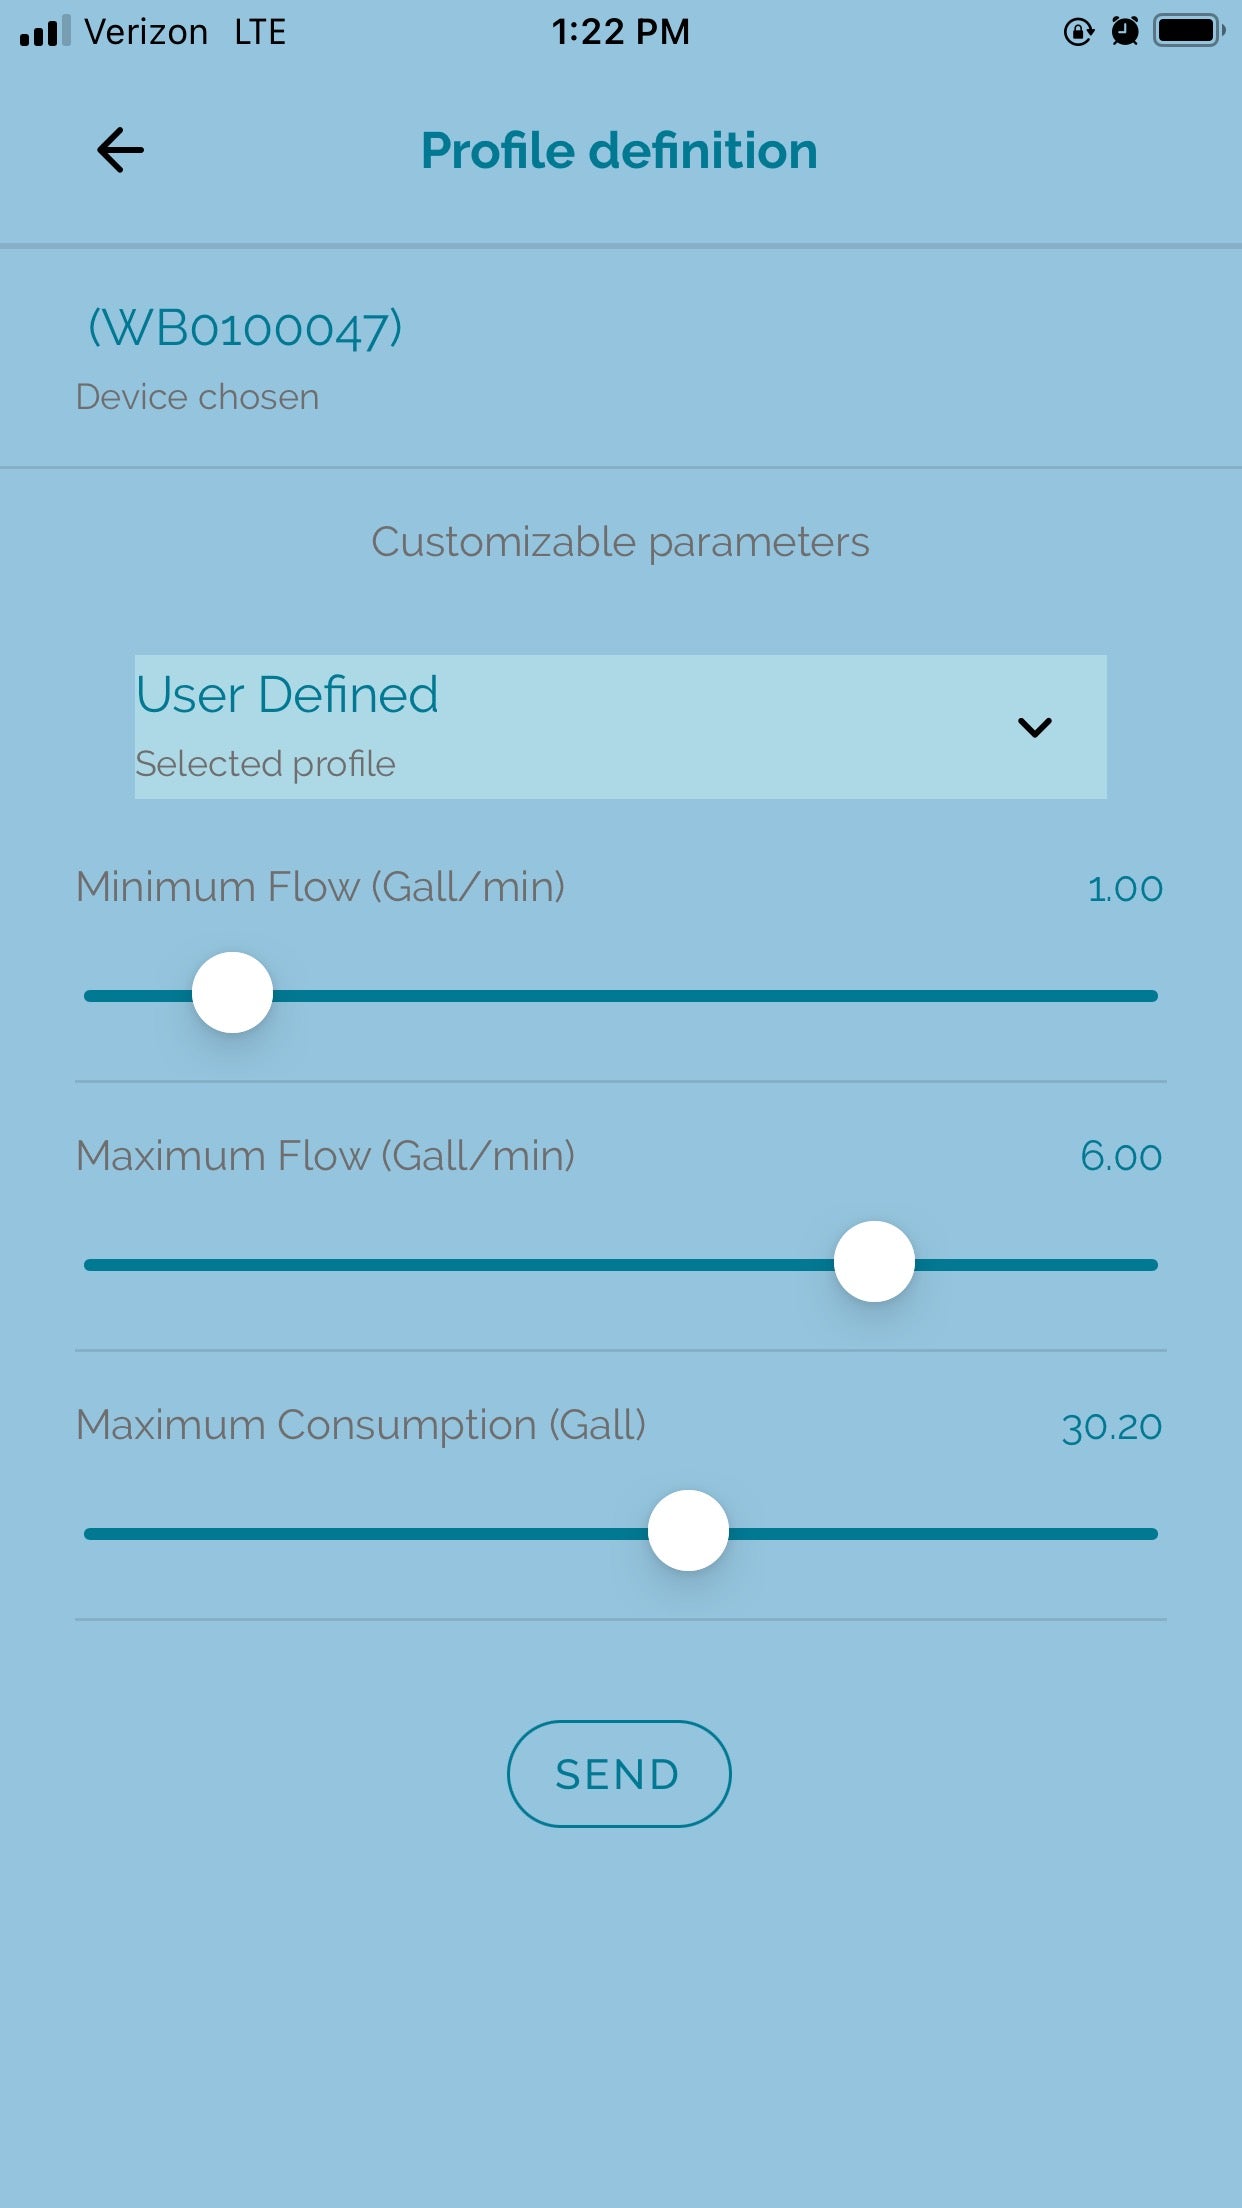Tap the back arrow icon
Viewport: 1242px width, 2208px height.
click(120, 151)
